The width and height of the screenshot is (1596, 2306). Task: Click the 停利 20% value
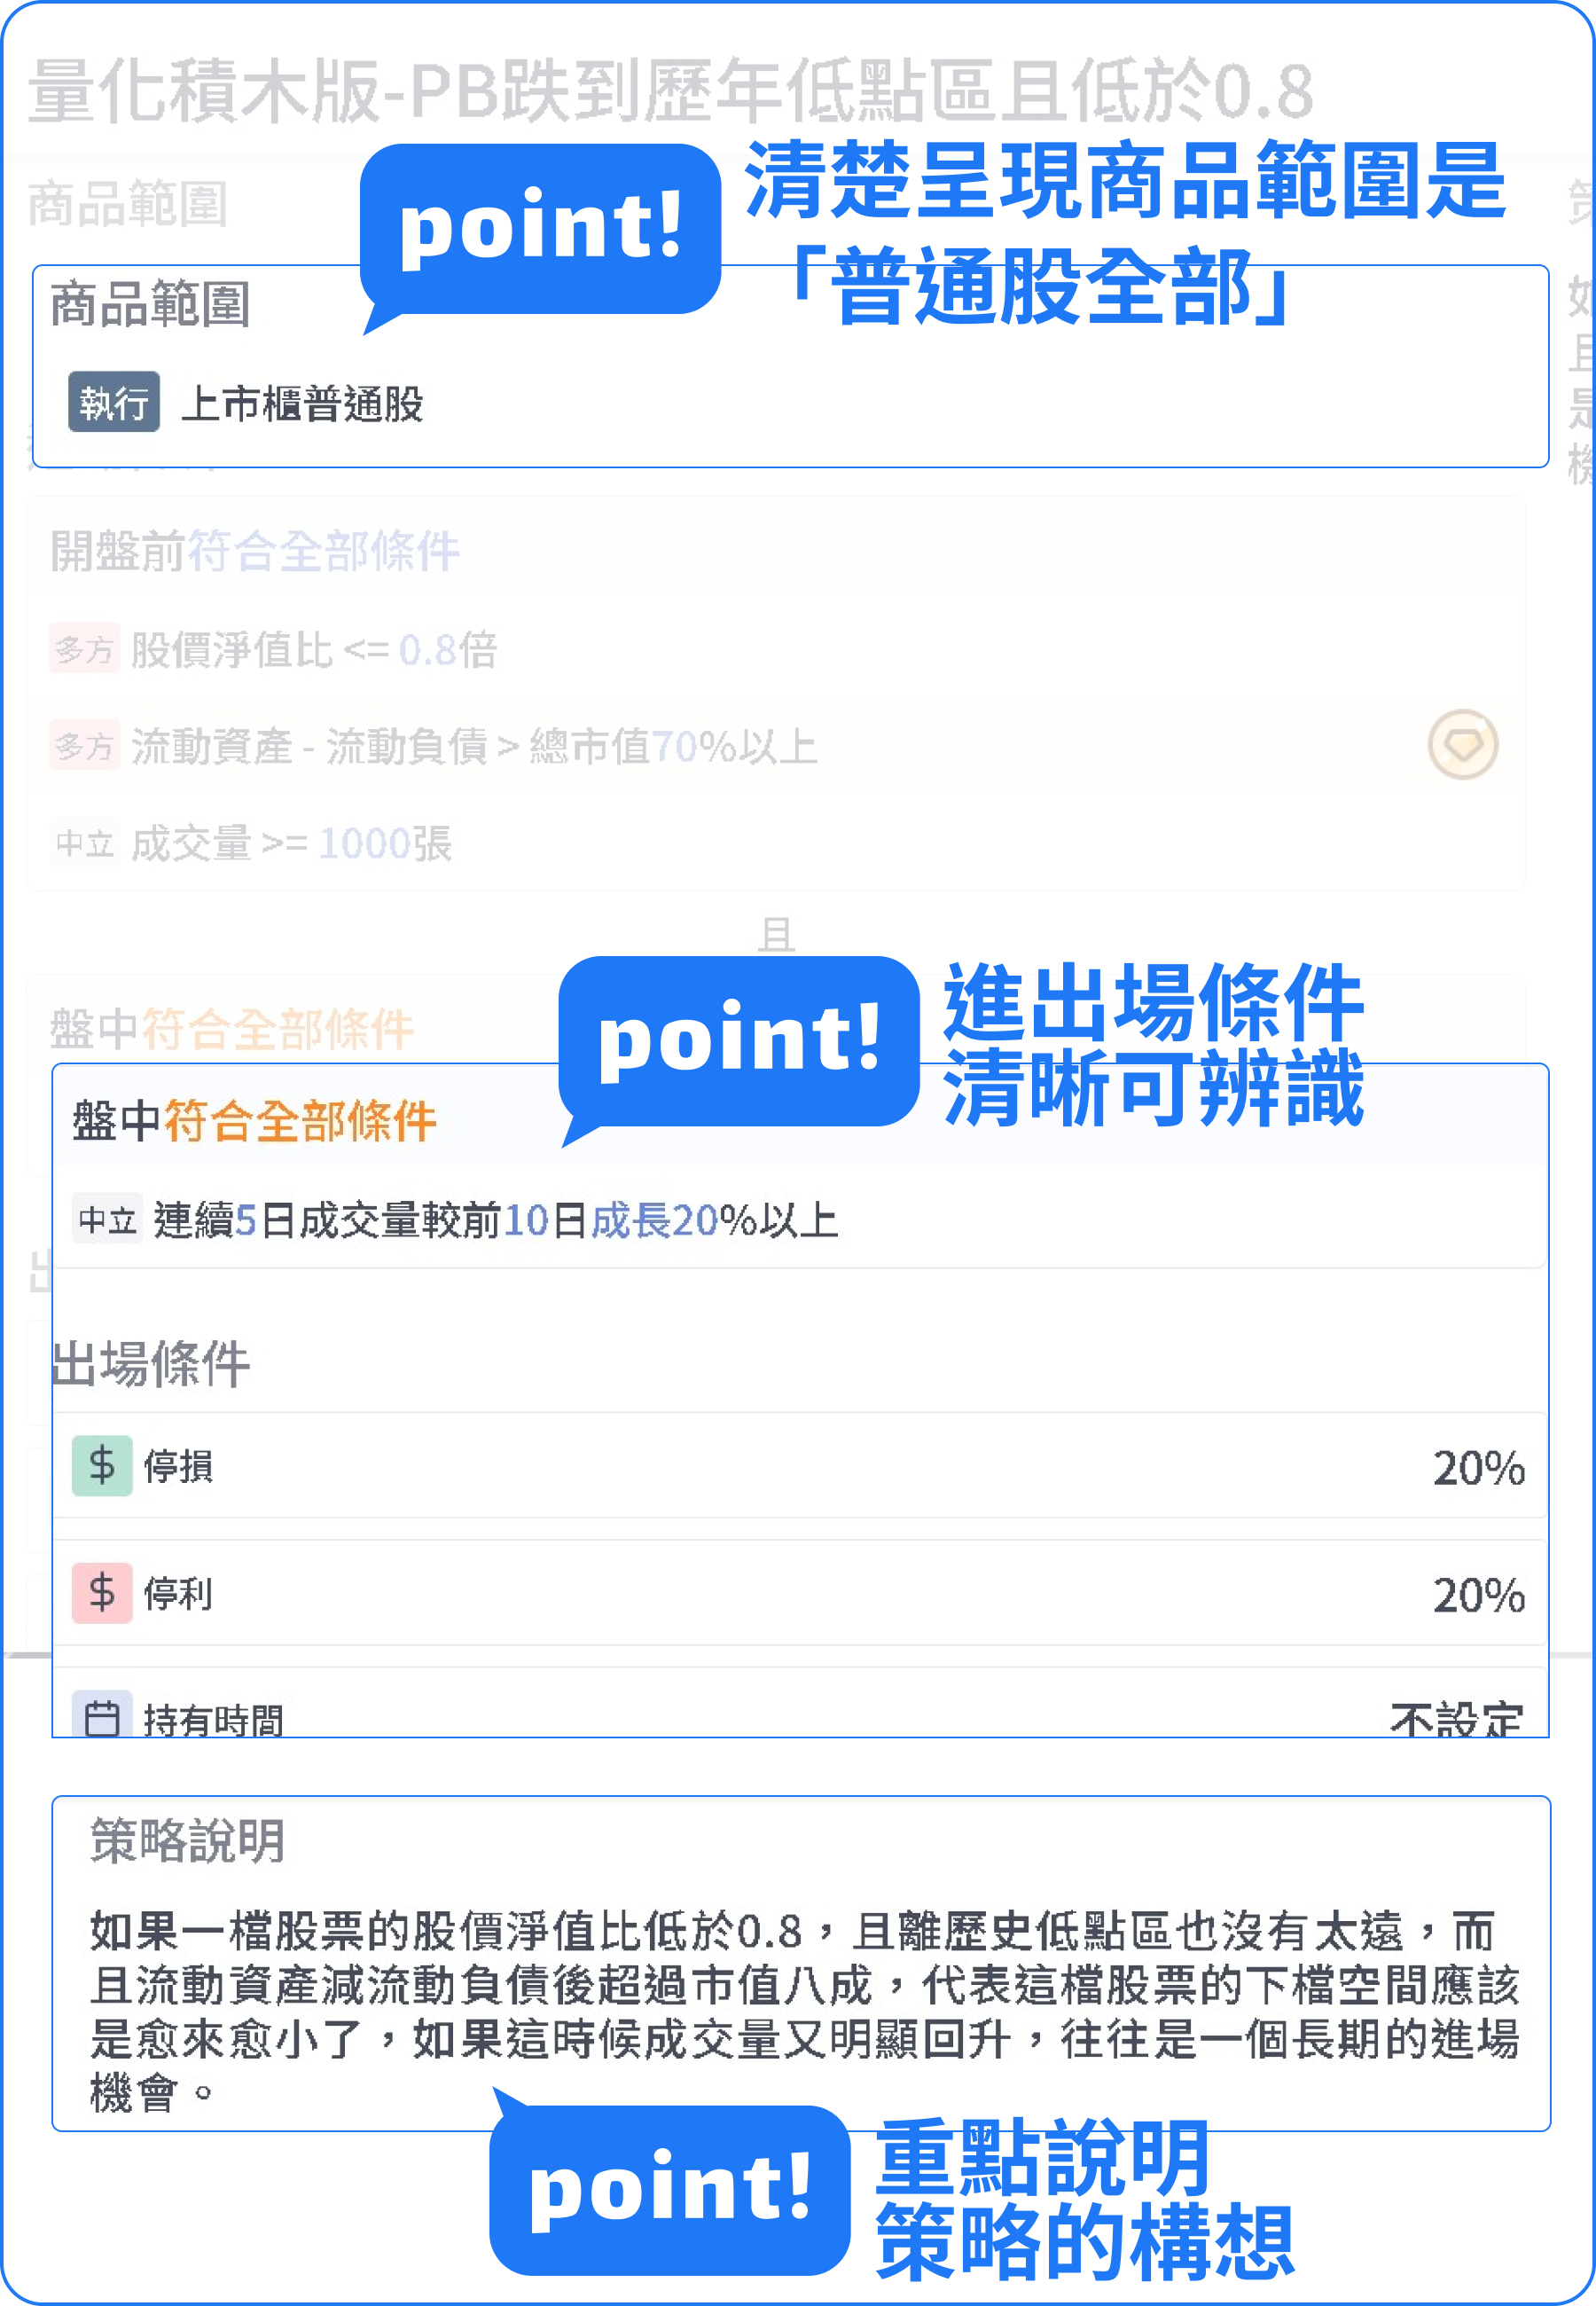coord(1478,1595)
